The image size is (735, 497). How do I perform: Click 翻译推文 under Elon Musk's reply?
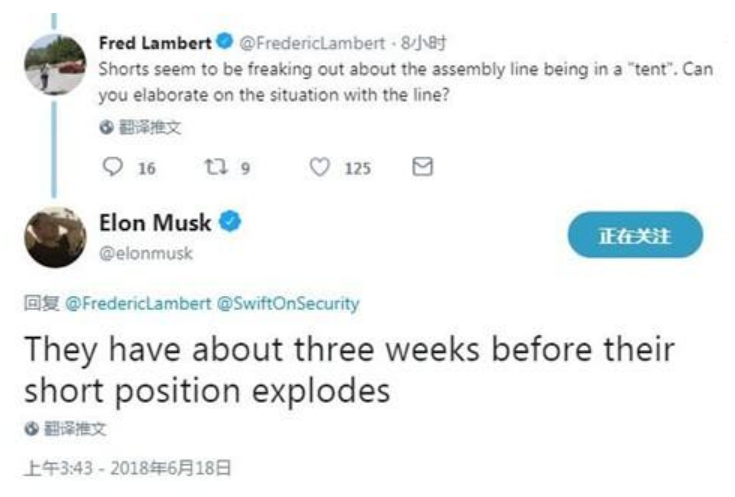(75, 428)
